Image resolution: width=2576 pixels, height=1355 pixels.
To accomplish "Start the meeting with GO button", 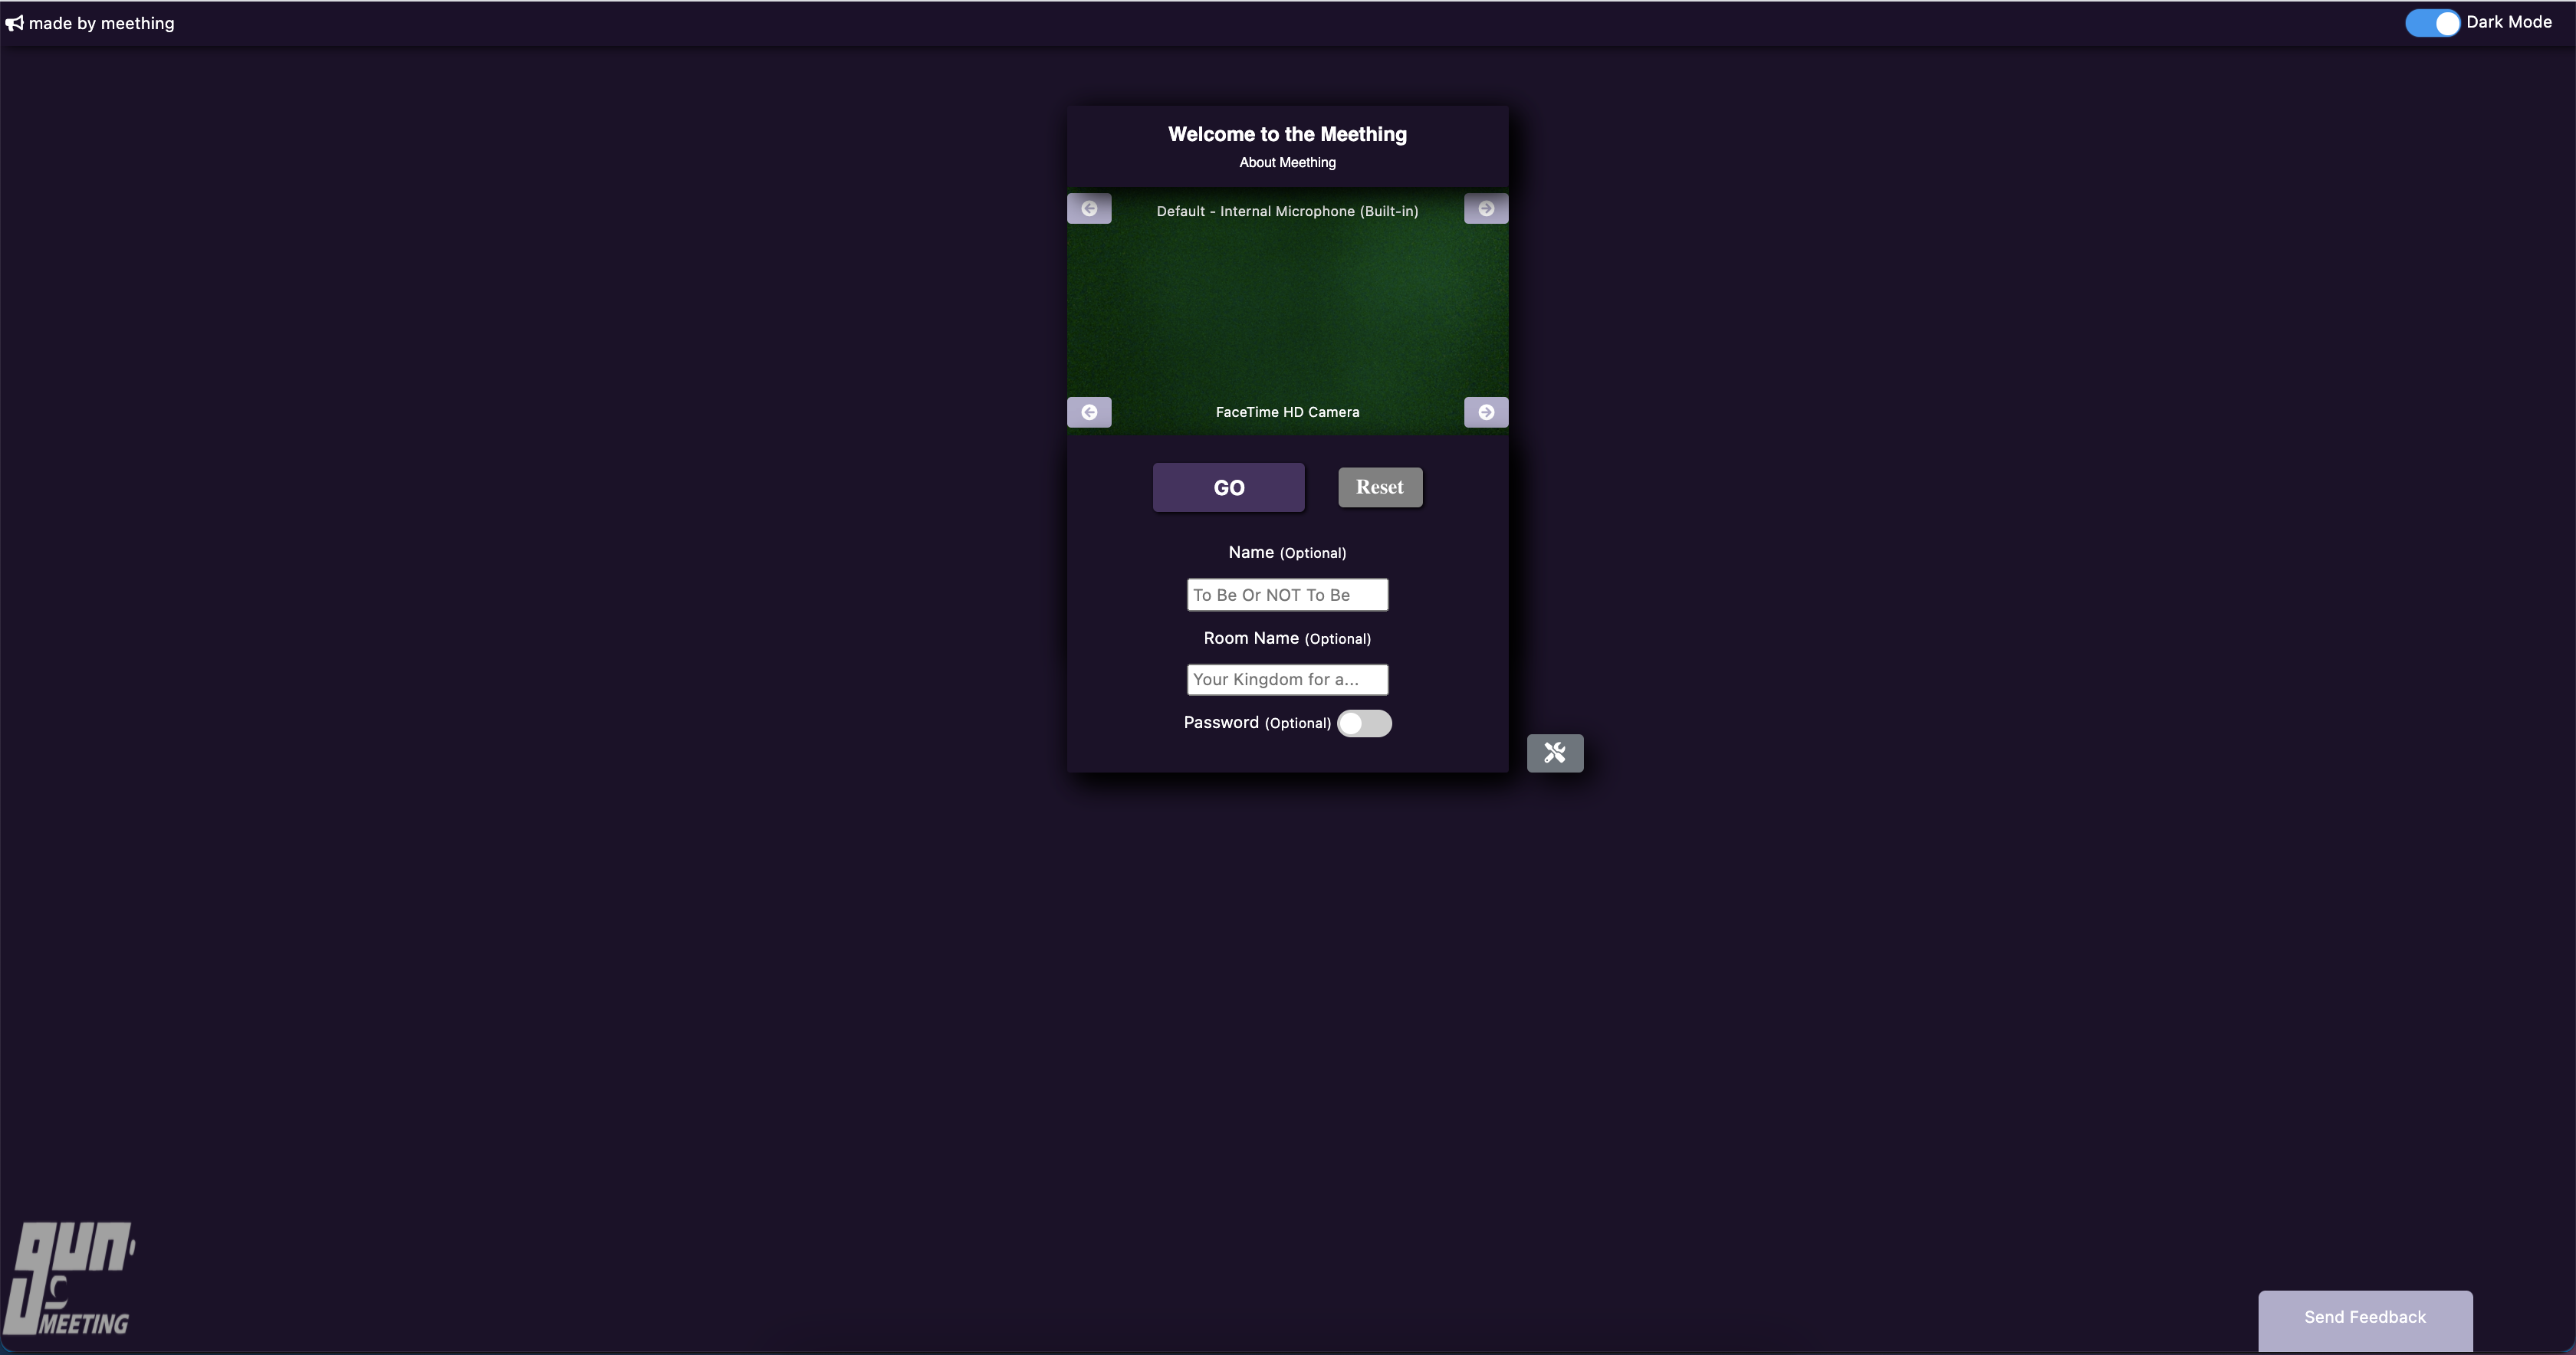I will point(1229,487).
